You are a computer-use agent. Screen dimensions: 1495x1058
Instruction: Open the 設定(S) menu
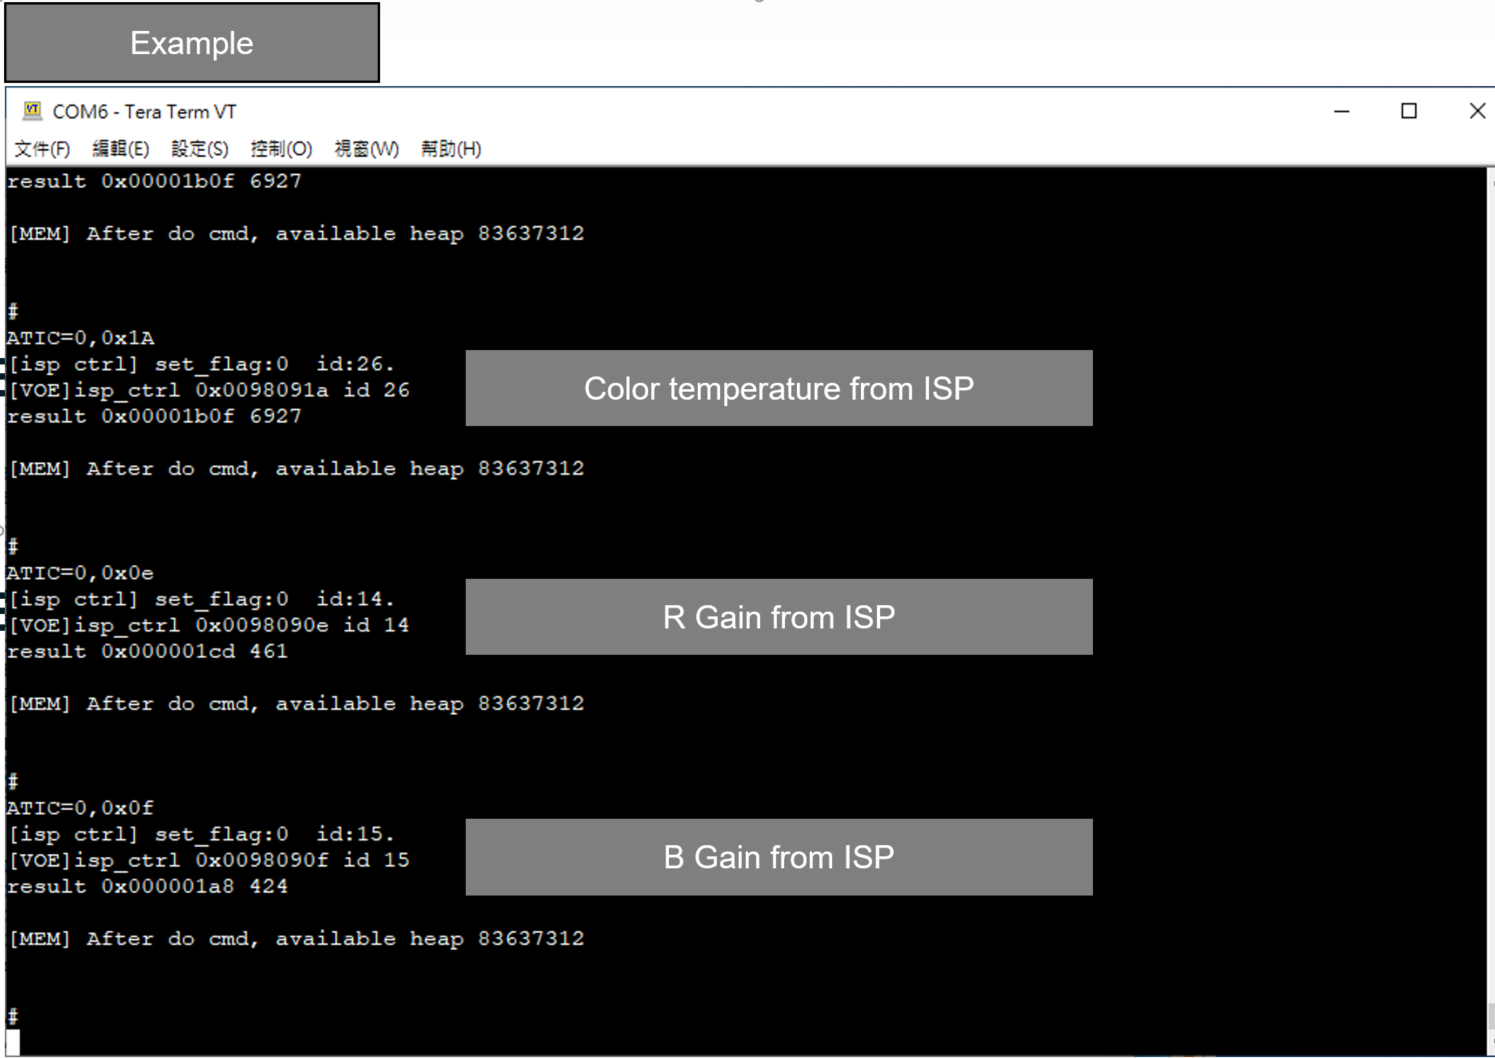[199, 149]
